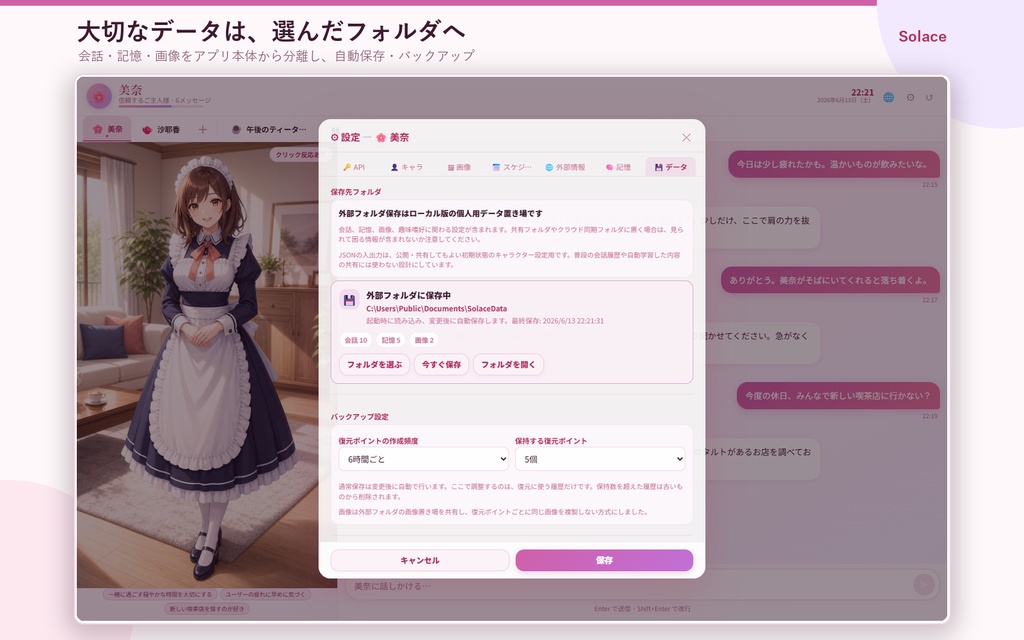
Task: Click trait chip 新しい喫茶店を探すのが好き
Action: click(207, 609)
